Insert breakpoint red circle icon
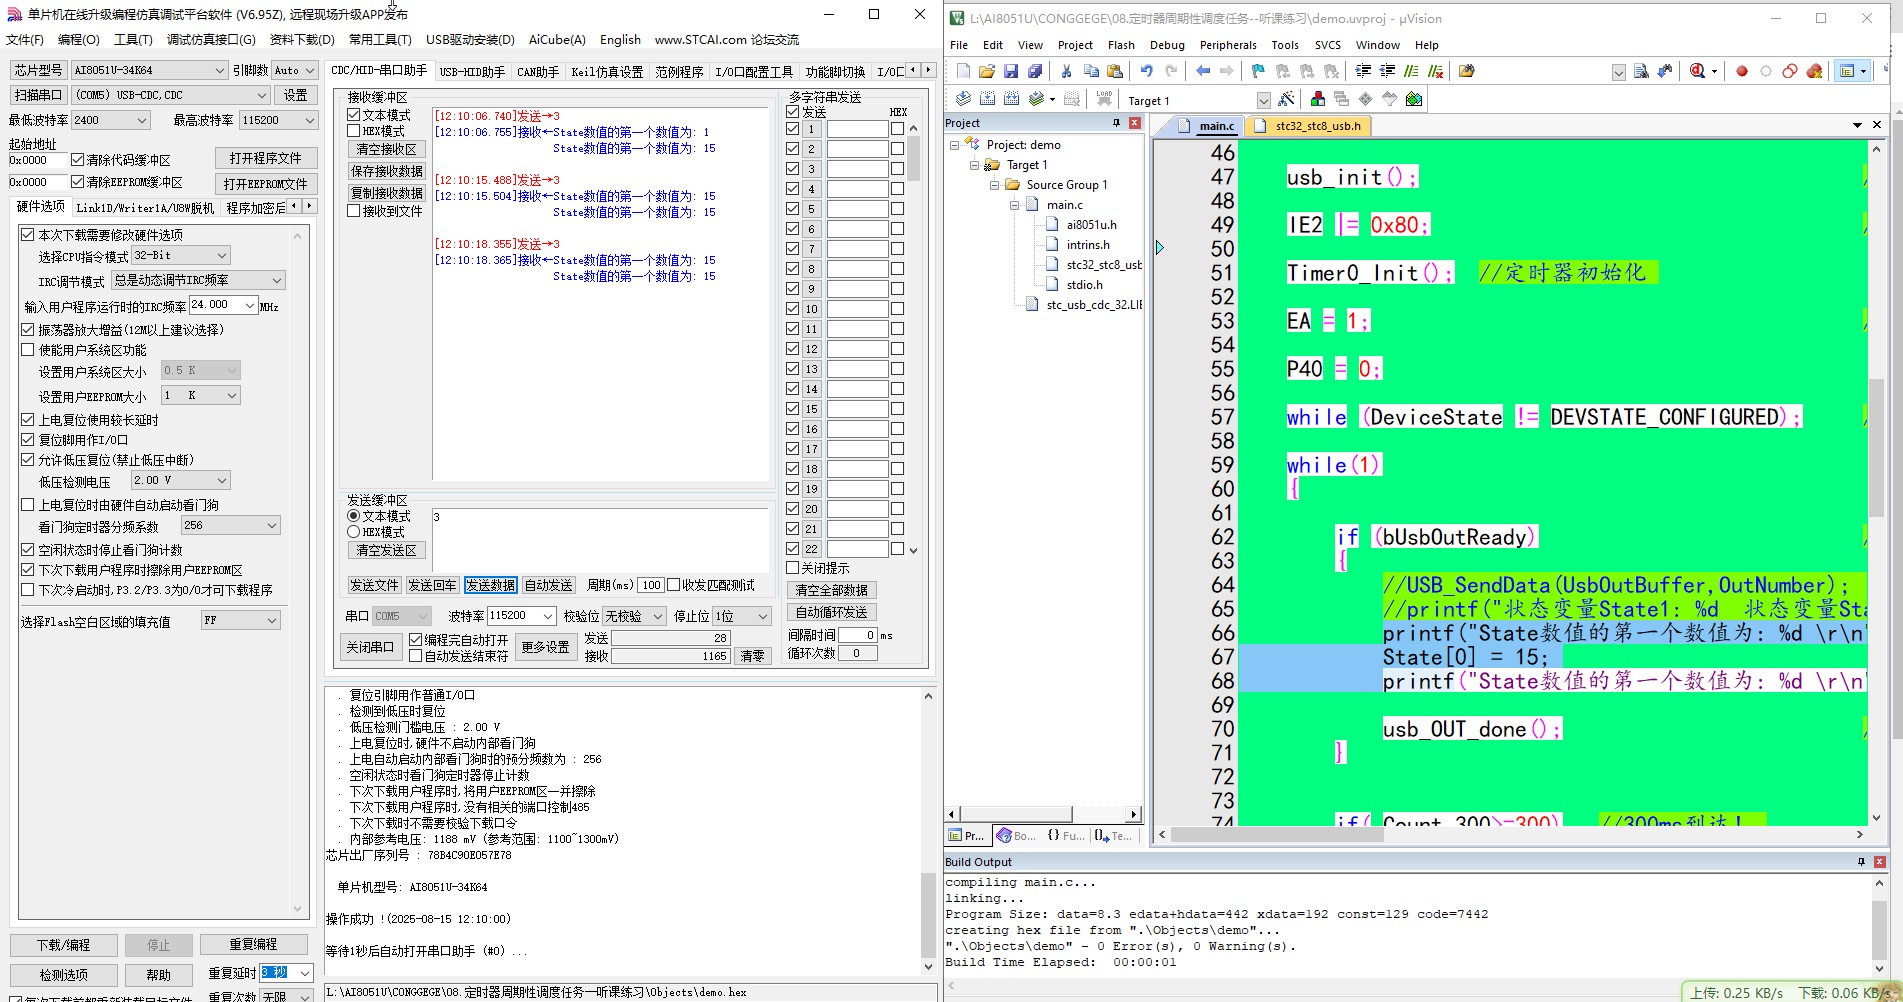This screenshot has height=1002, width=1903. pyautogui.click(x=1742, y=71)
